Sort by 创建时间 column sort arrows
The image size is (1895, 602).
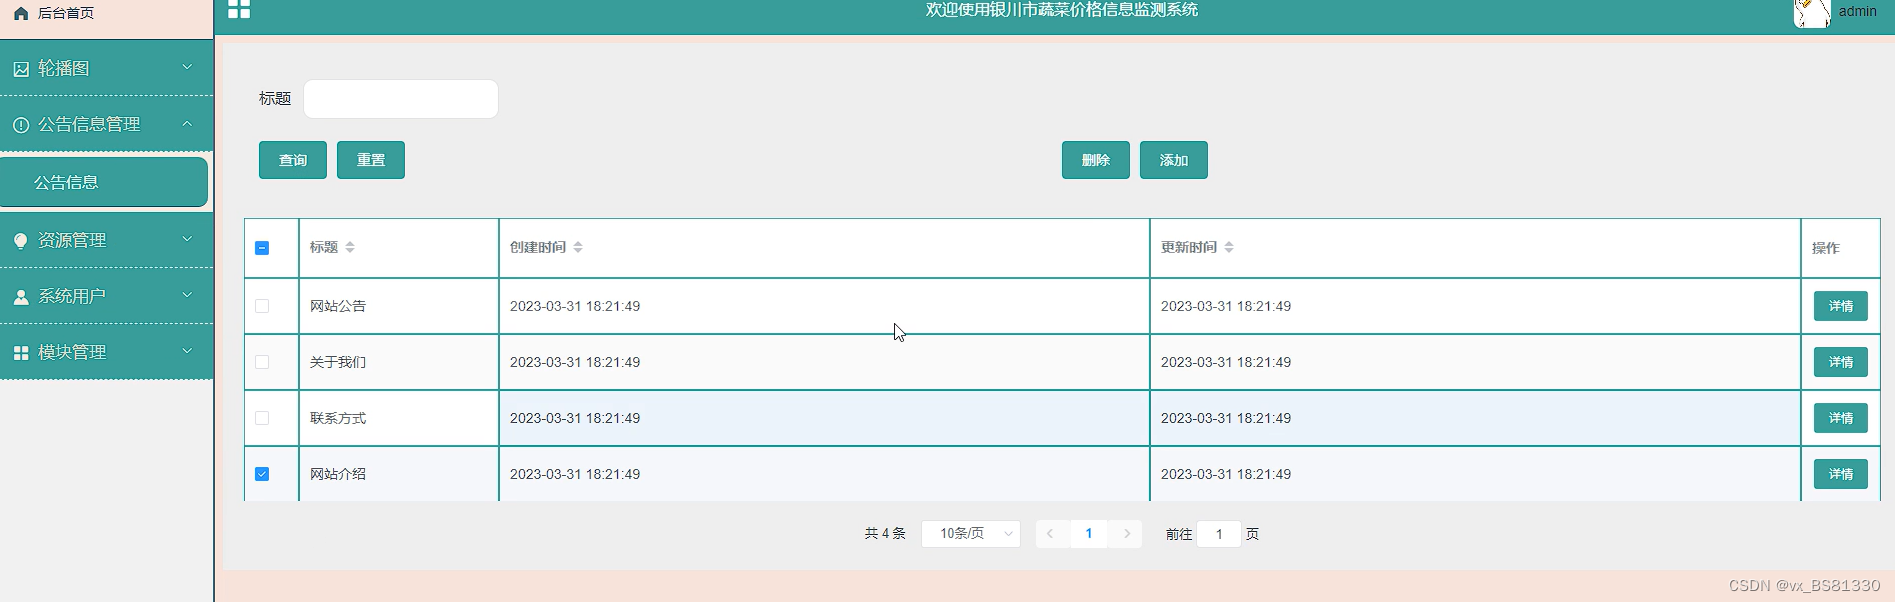pyautogui.click(x=578, y=247)
